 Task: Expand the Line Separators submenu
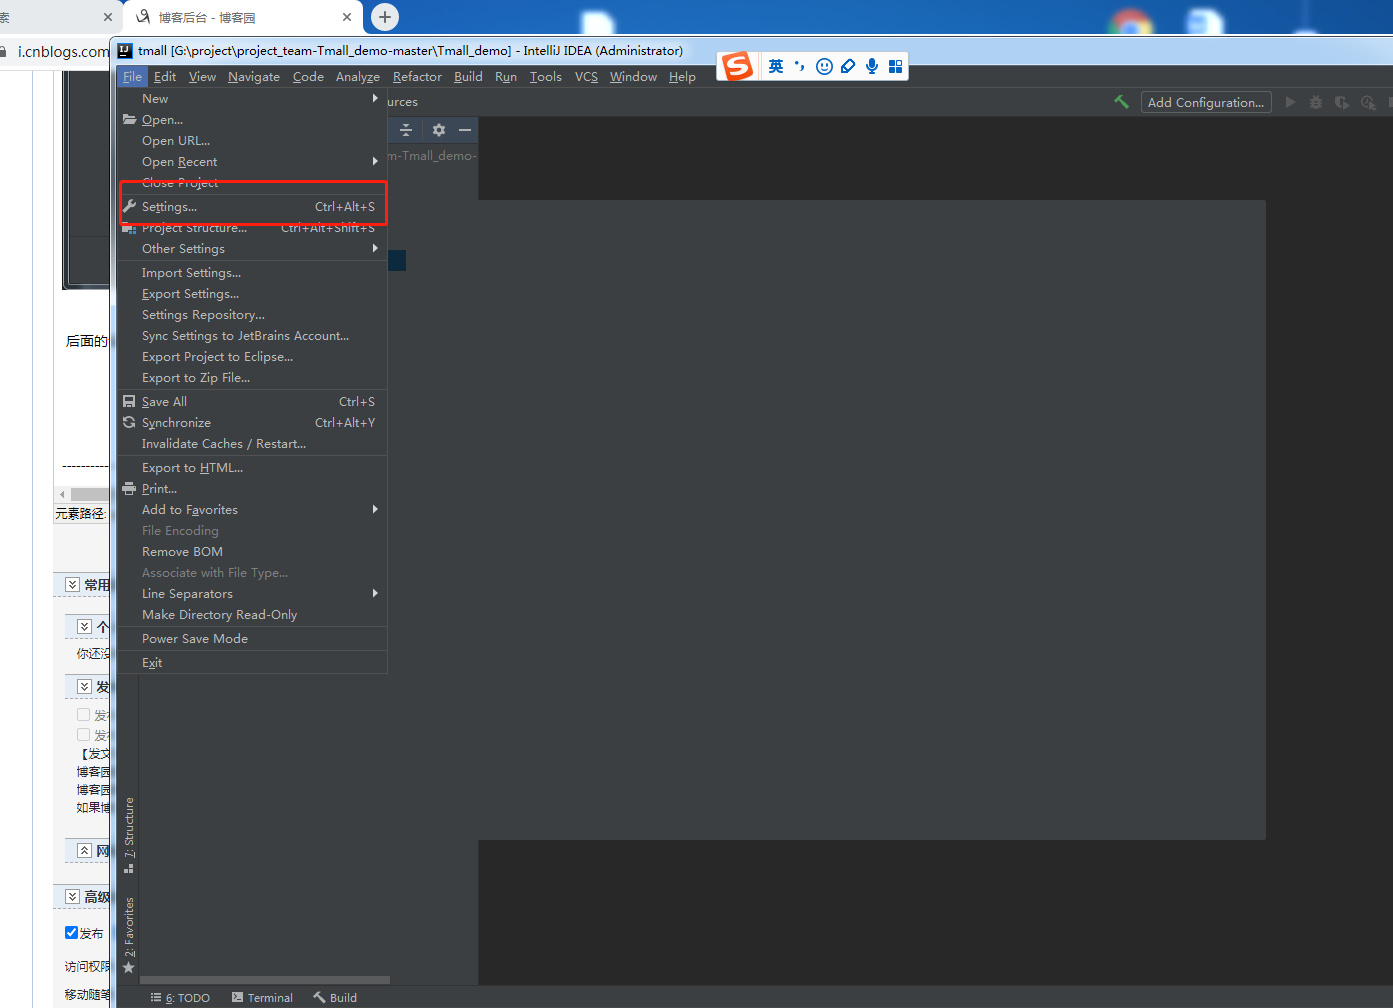coord(252,593)
